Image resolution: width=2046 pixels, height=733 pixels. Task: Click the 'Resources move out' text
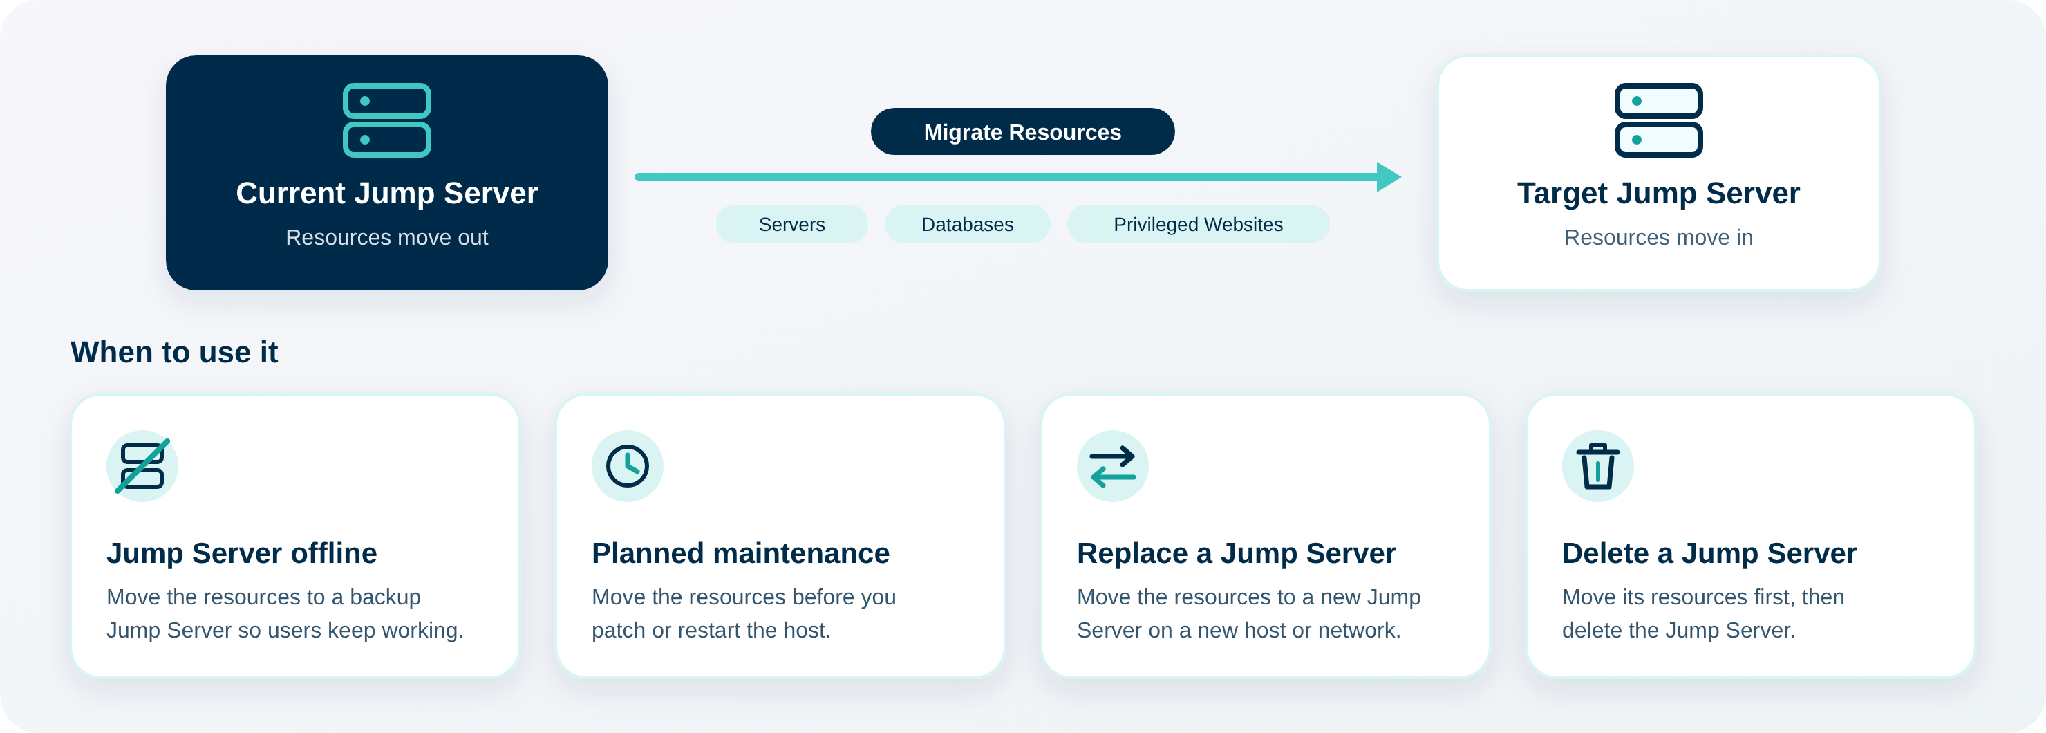click(387, 238)
